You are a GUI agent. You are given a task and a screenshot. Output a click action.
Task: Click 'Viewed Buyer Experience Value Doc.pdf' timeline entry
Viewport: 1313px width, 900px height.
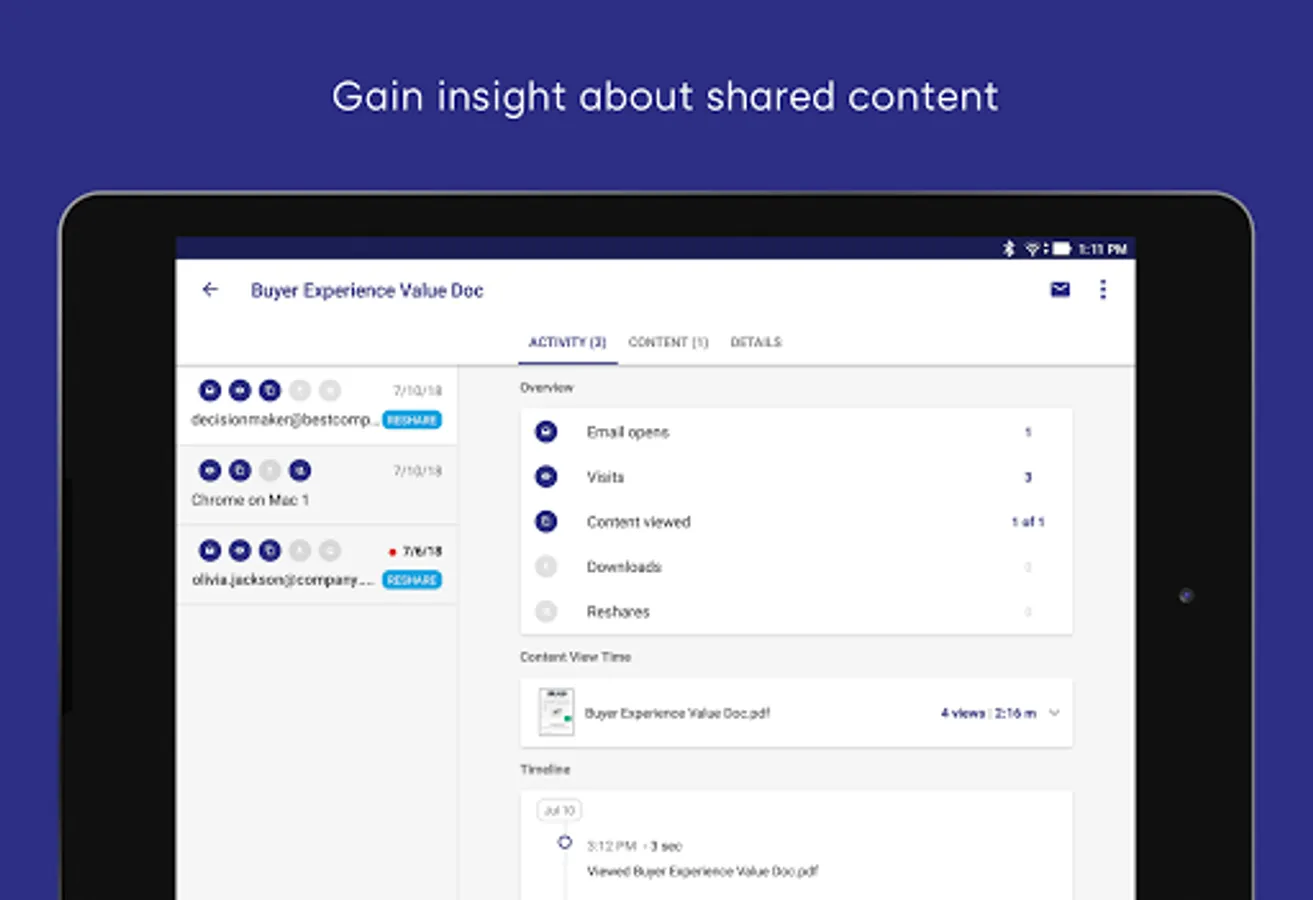pos(702,871)
